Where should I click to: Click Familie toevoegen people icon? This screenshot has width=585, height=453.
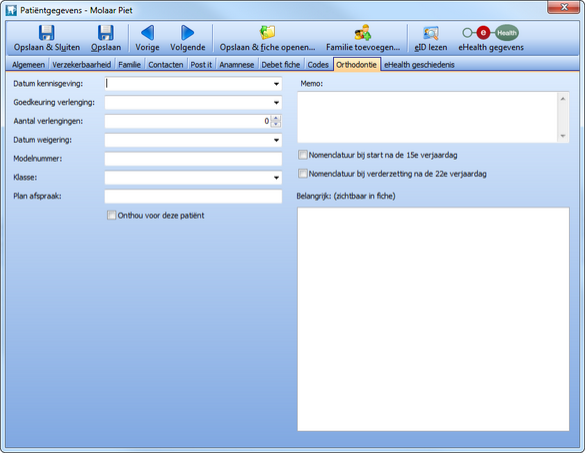point(363,32)
